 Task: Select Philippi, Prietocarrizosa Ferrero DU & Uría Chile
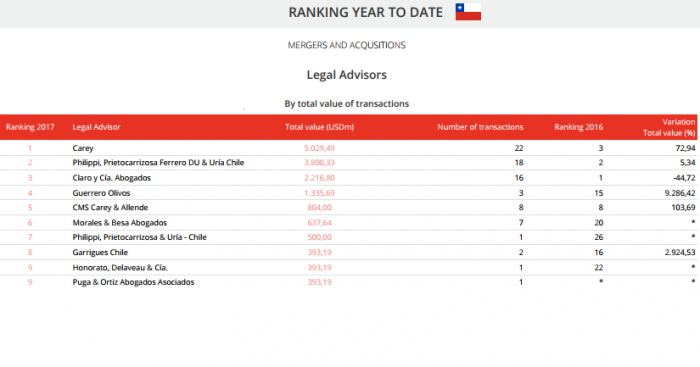click(158, 163)
